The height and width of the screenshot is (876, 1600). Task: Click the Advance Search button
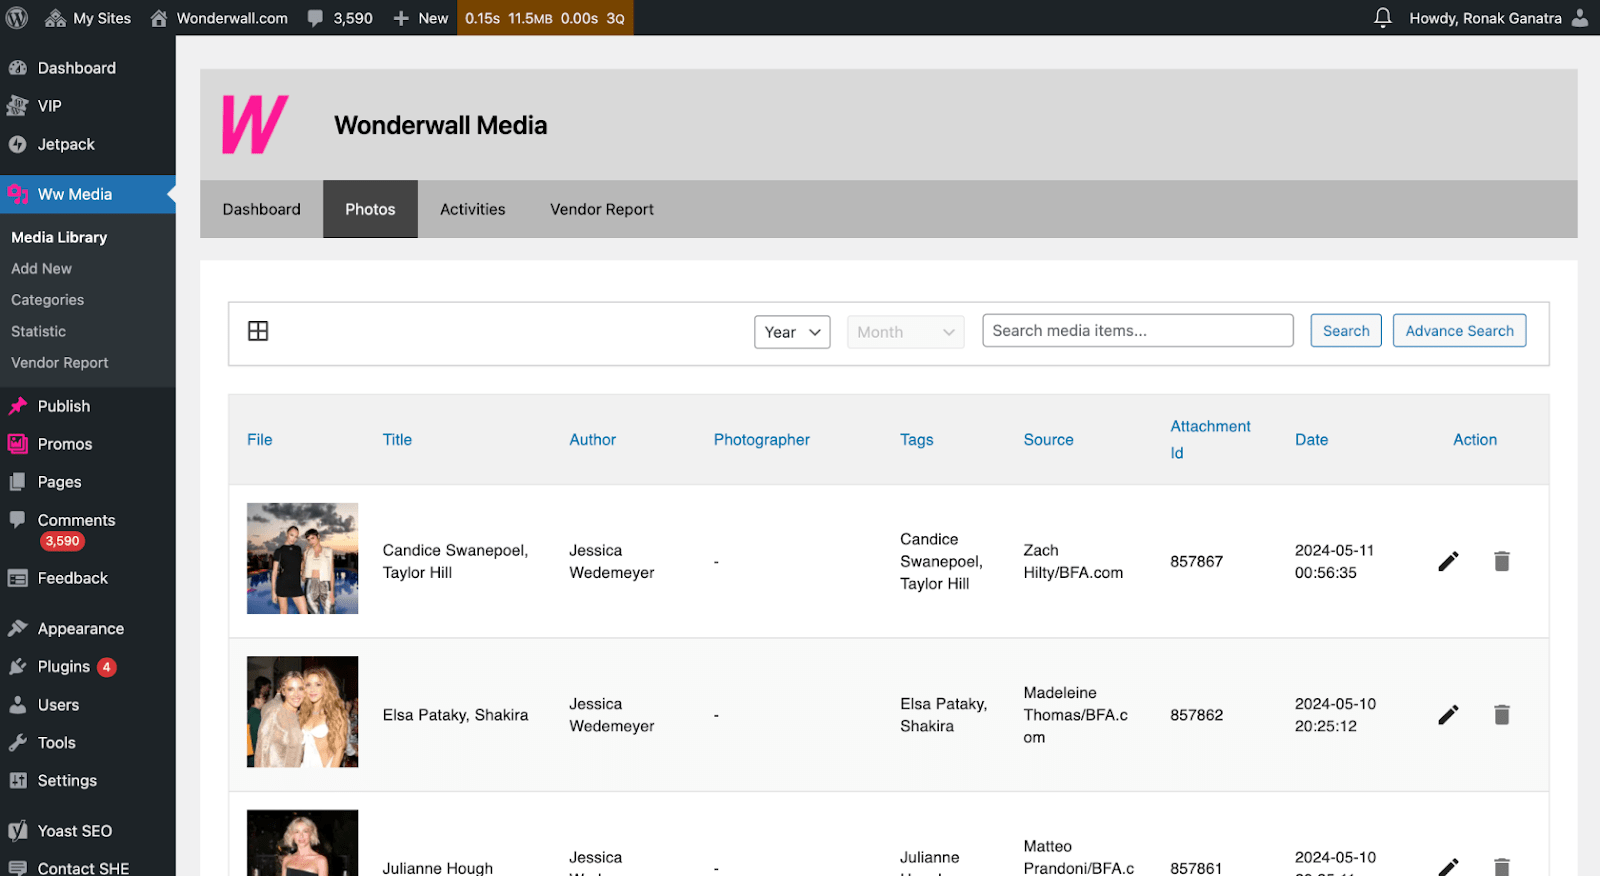click(x=1459, y=331)
